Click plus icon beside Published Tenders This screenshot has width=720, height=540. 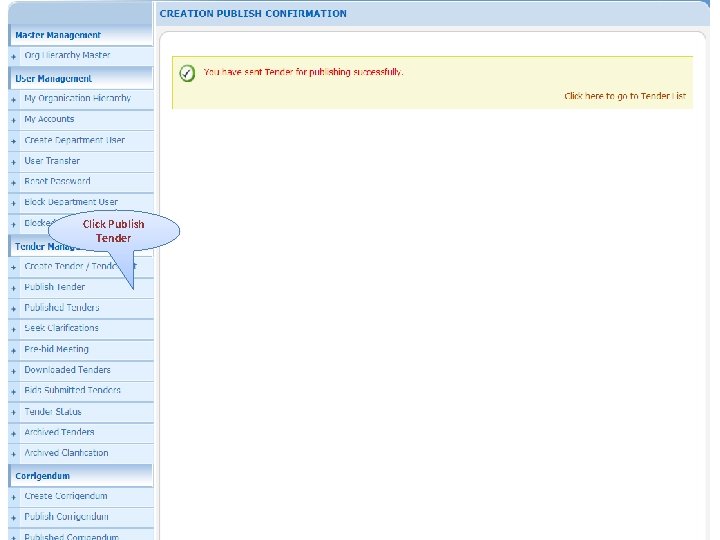tap(14, 309)
